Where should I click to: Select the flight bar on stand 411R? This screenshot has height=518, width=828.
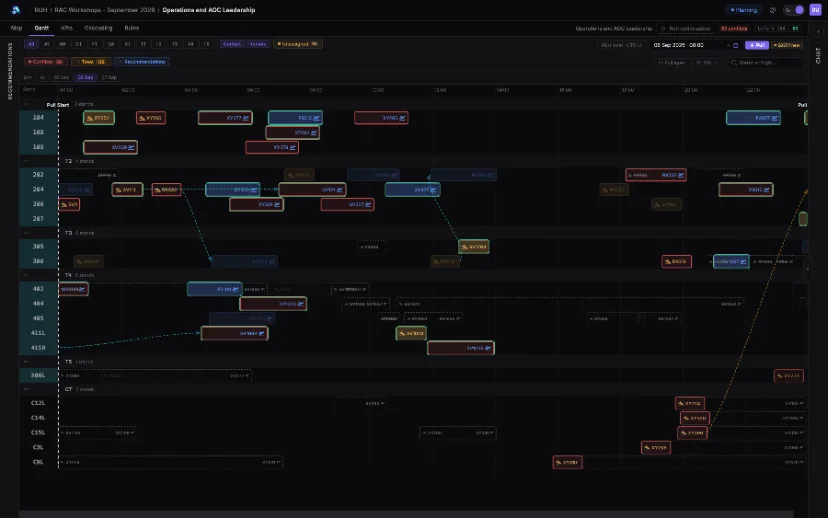point(461,348)
